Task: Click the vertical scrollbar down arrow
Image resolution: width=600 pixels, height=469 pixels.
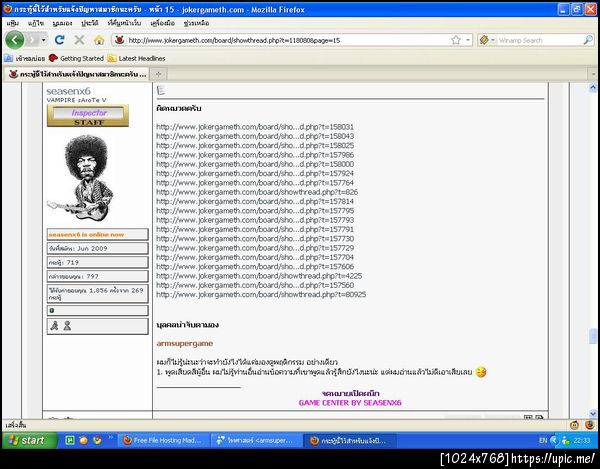Action: click(x=593, y=413)
